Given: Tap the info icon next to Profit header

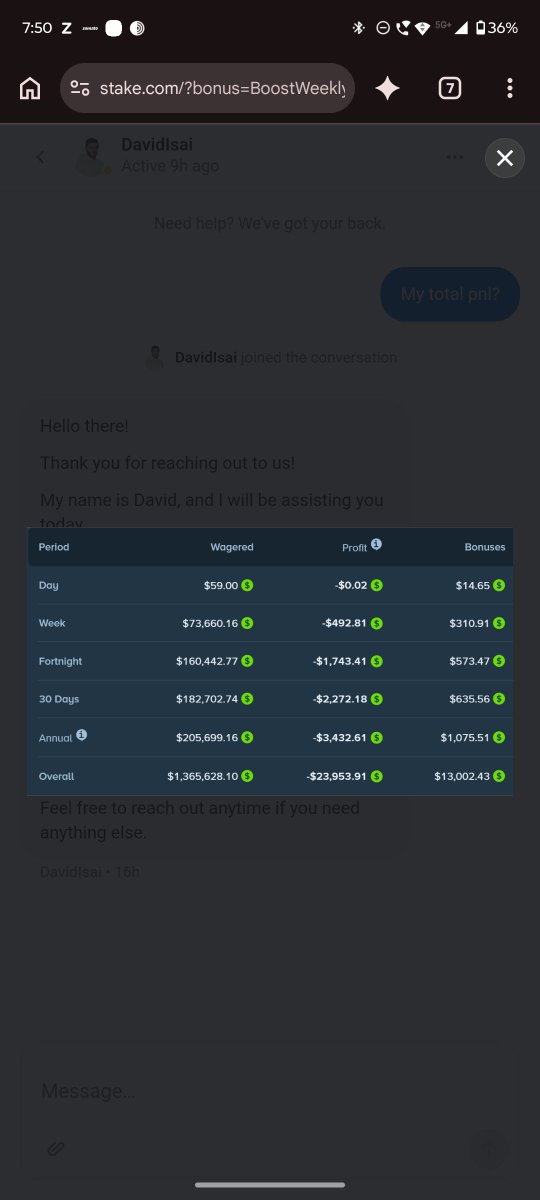Looking at the screenshot, I should click(x=376, y=544).
